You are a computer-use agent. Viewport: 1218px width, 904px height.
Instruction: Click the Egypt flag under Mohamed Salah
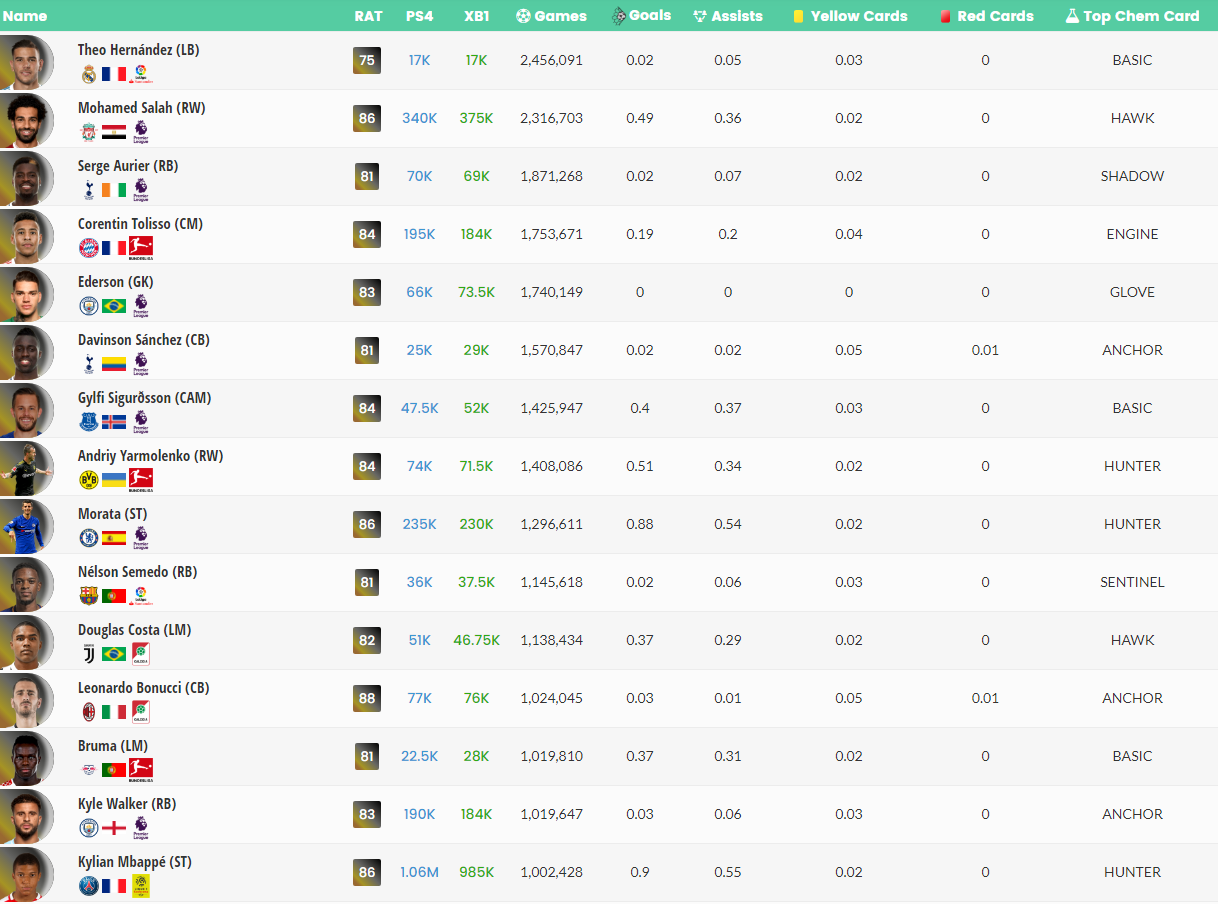[114, 132]
